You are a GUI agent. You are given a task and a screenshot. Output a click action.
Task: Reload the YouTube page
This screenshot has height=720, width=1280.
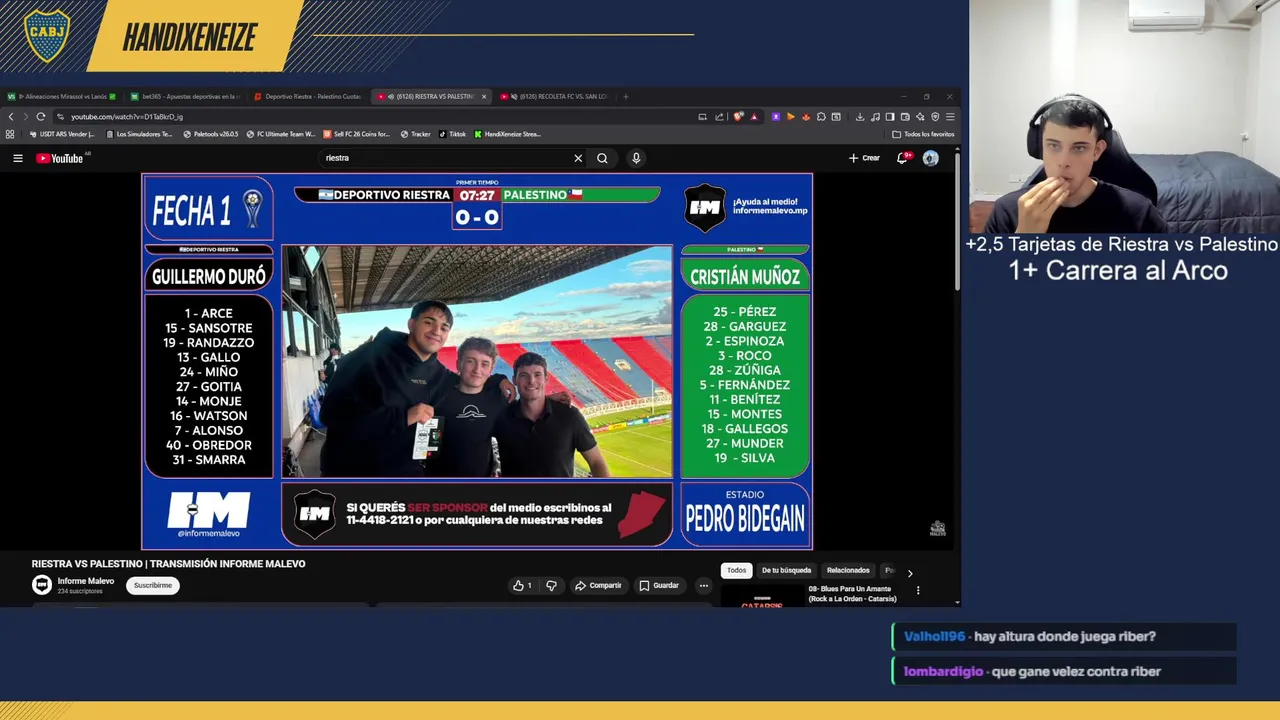pos(40,116)
